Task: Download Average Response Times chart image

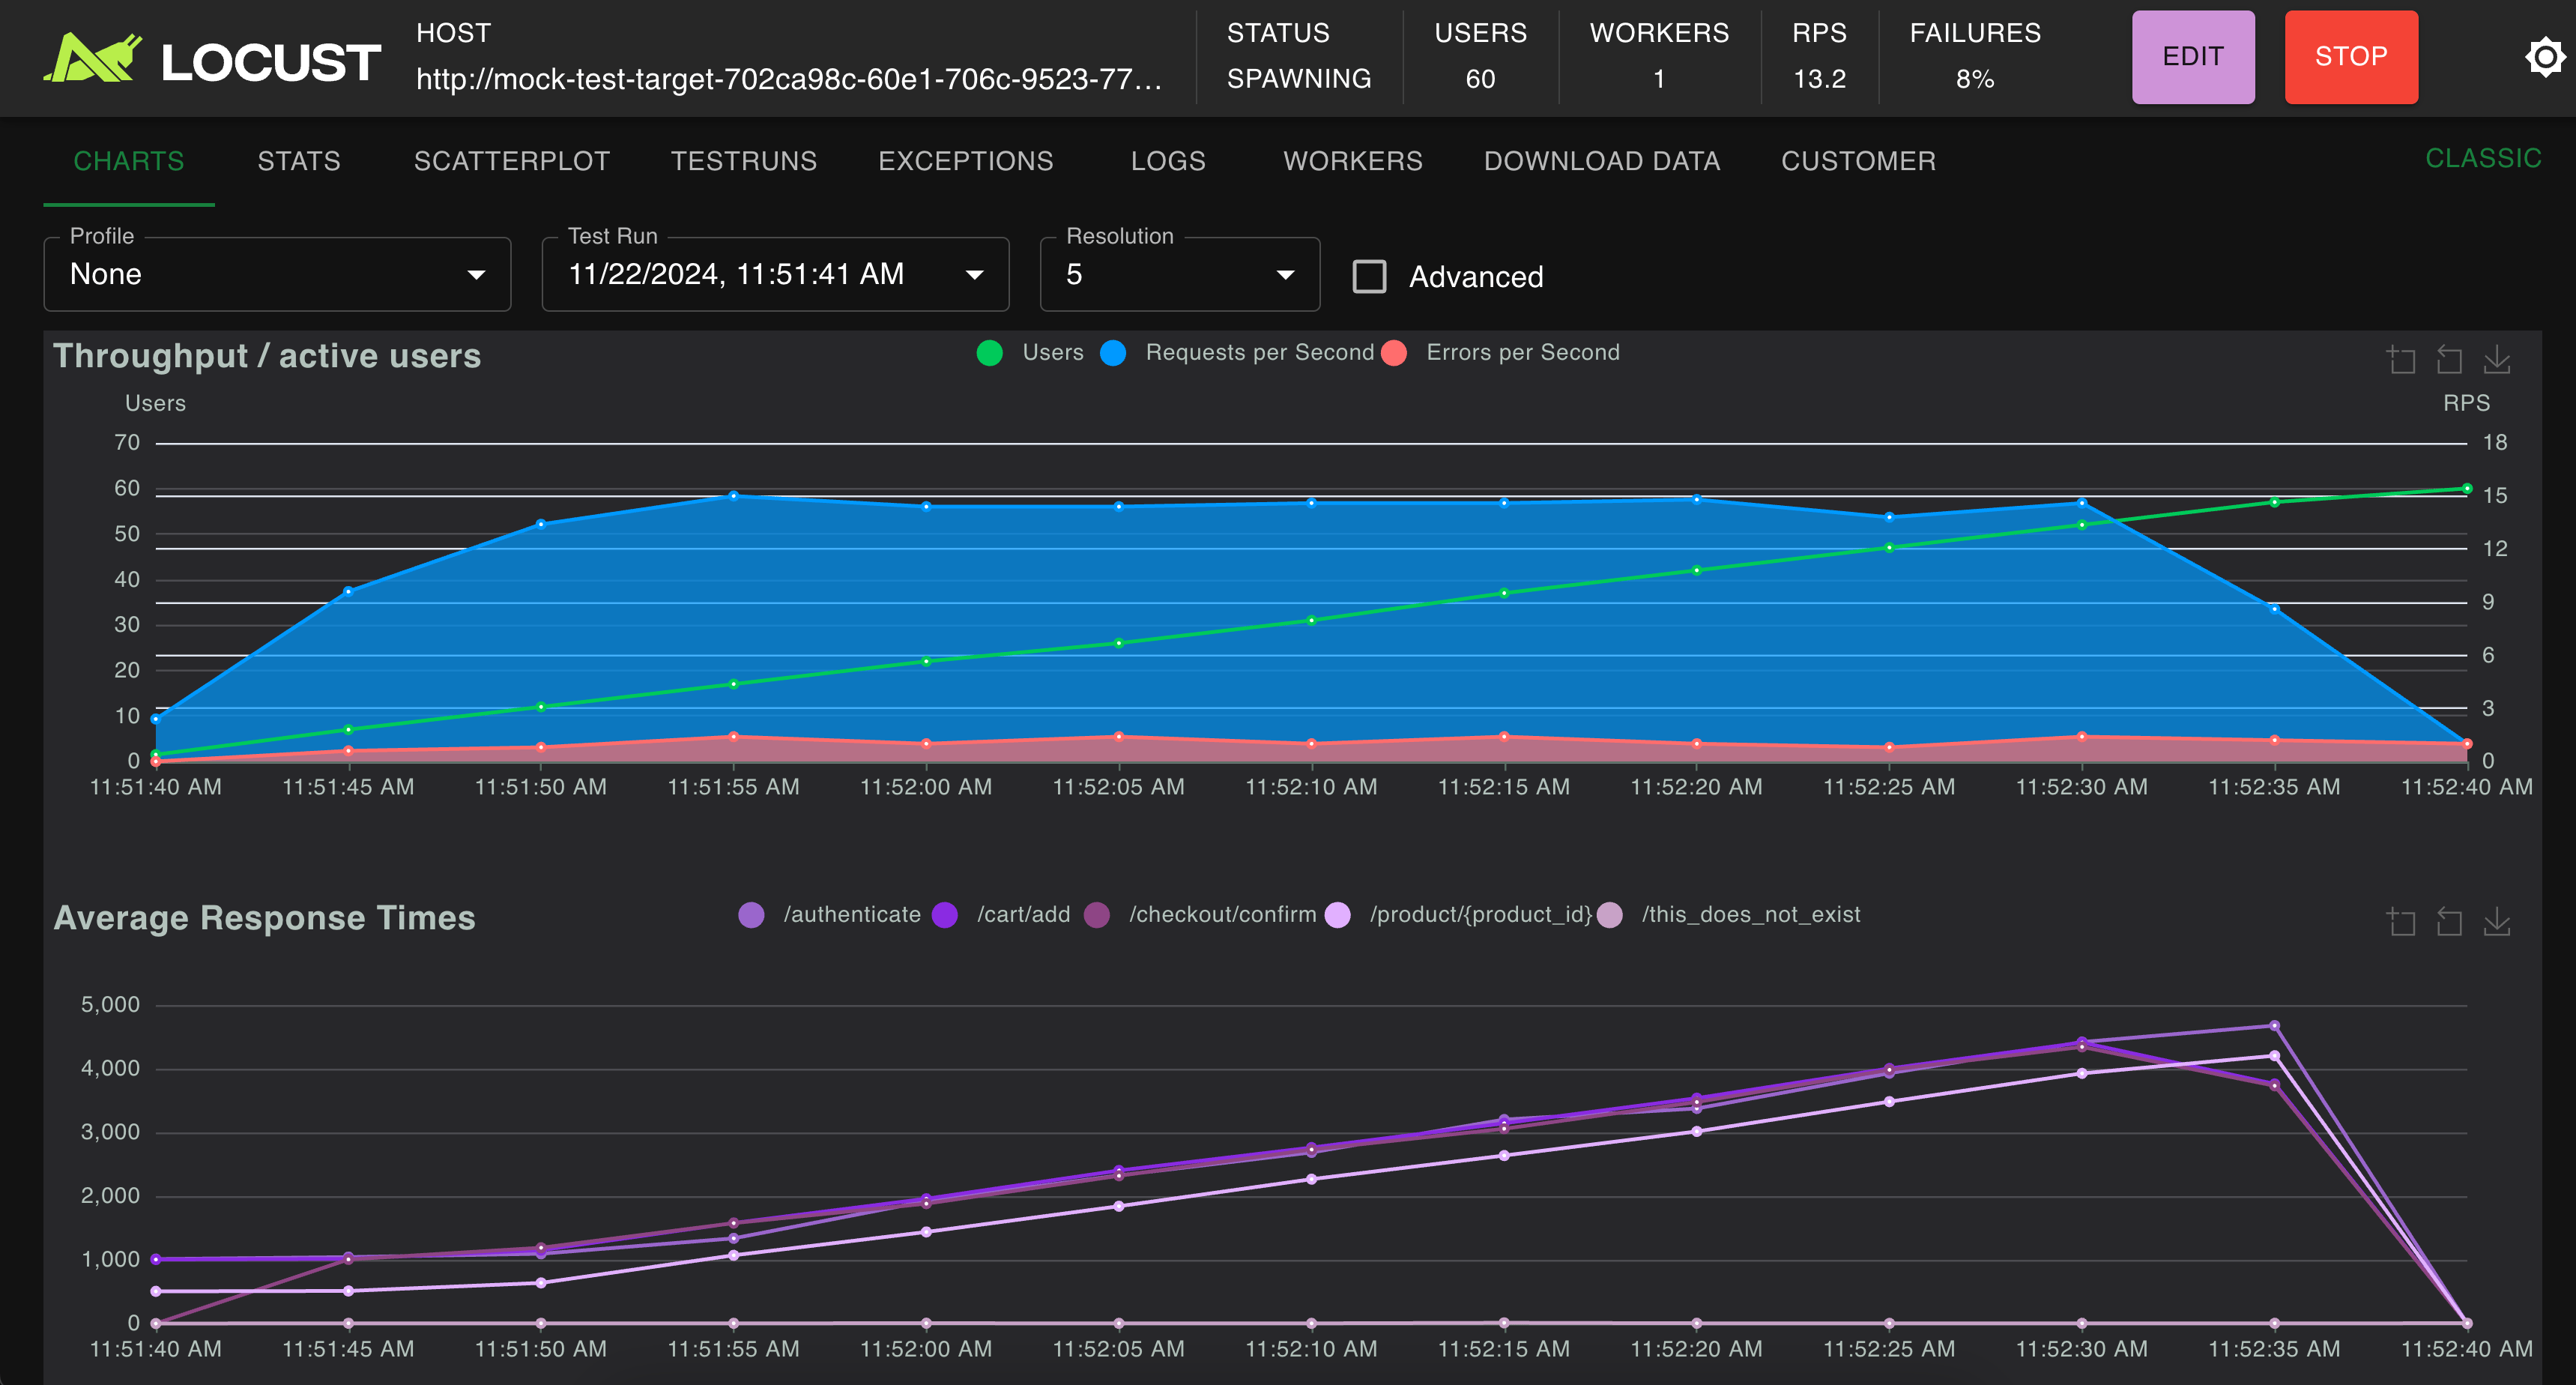Action: tap(2497, 921)
